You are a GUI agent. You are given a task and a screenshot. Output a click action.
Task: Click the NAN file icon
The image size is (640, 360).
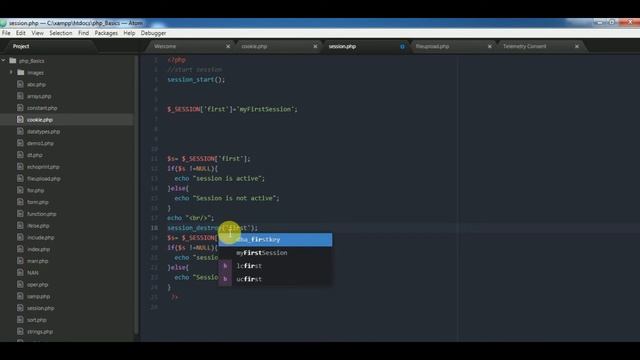(20, 273)
